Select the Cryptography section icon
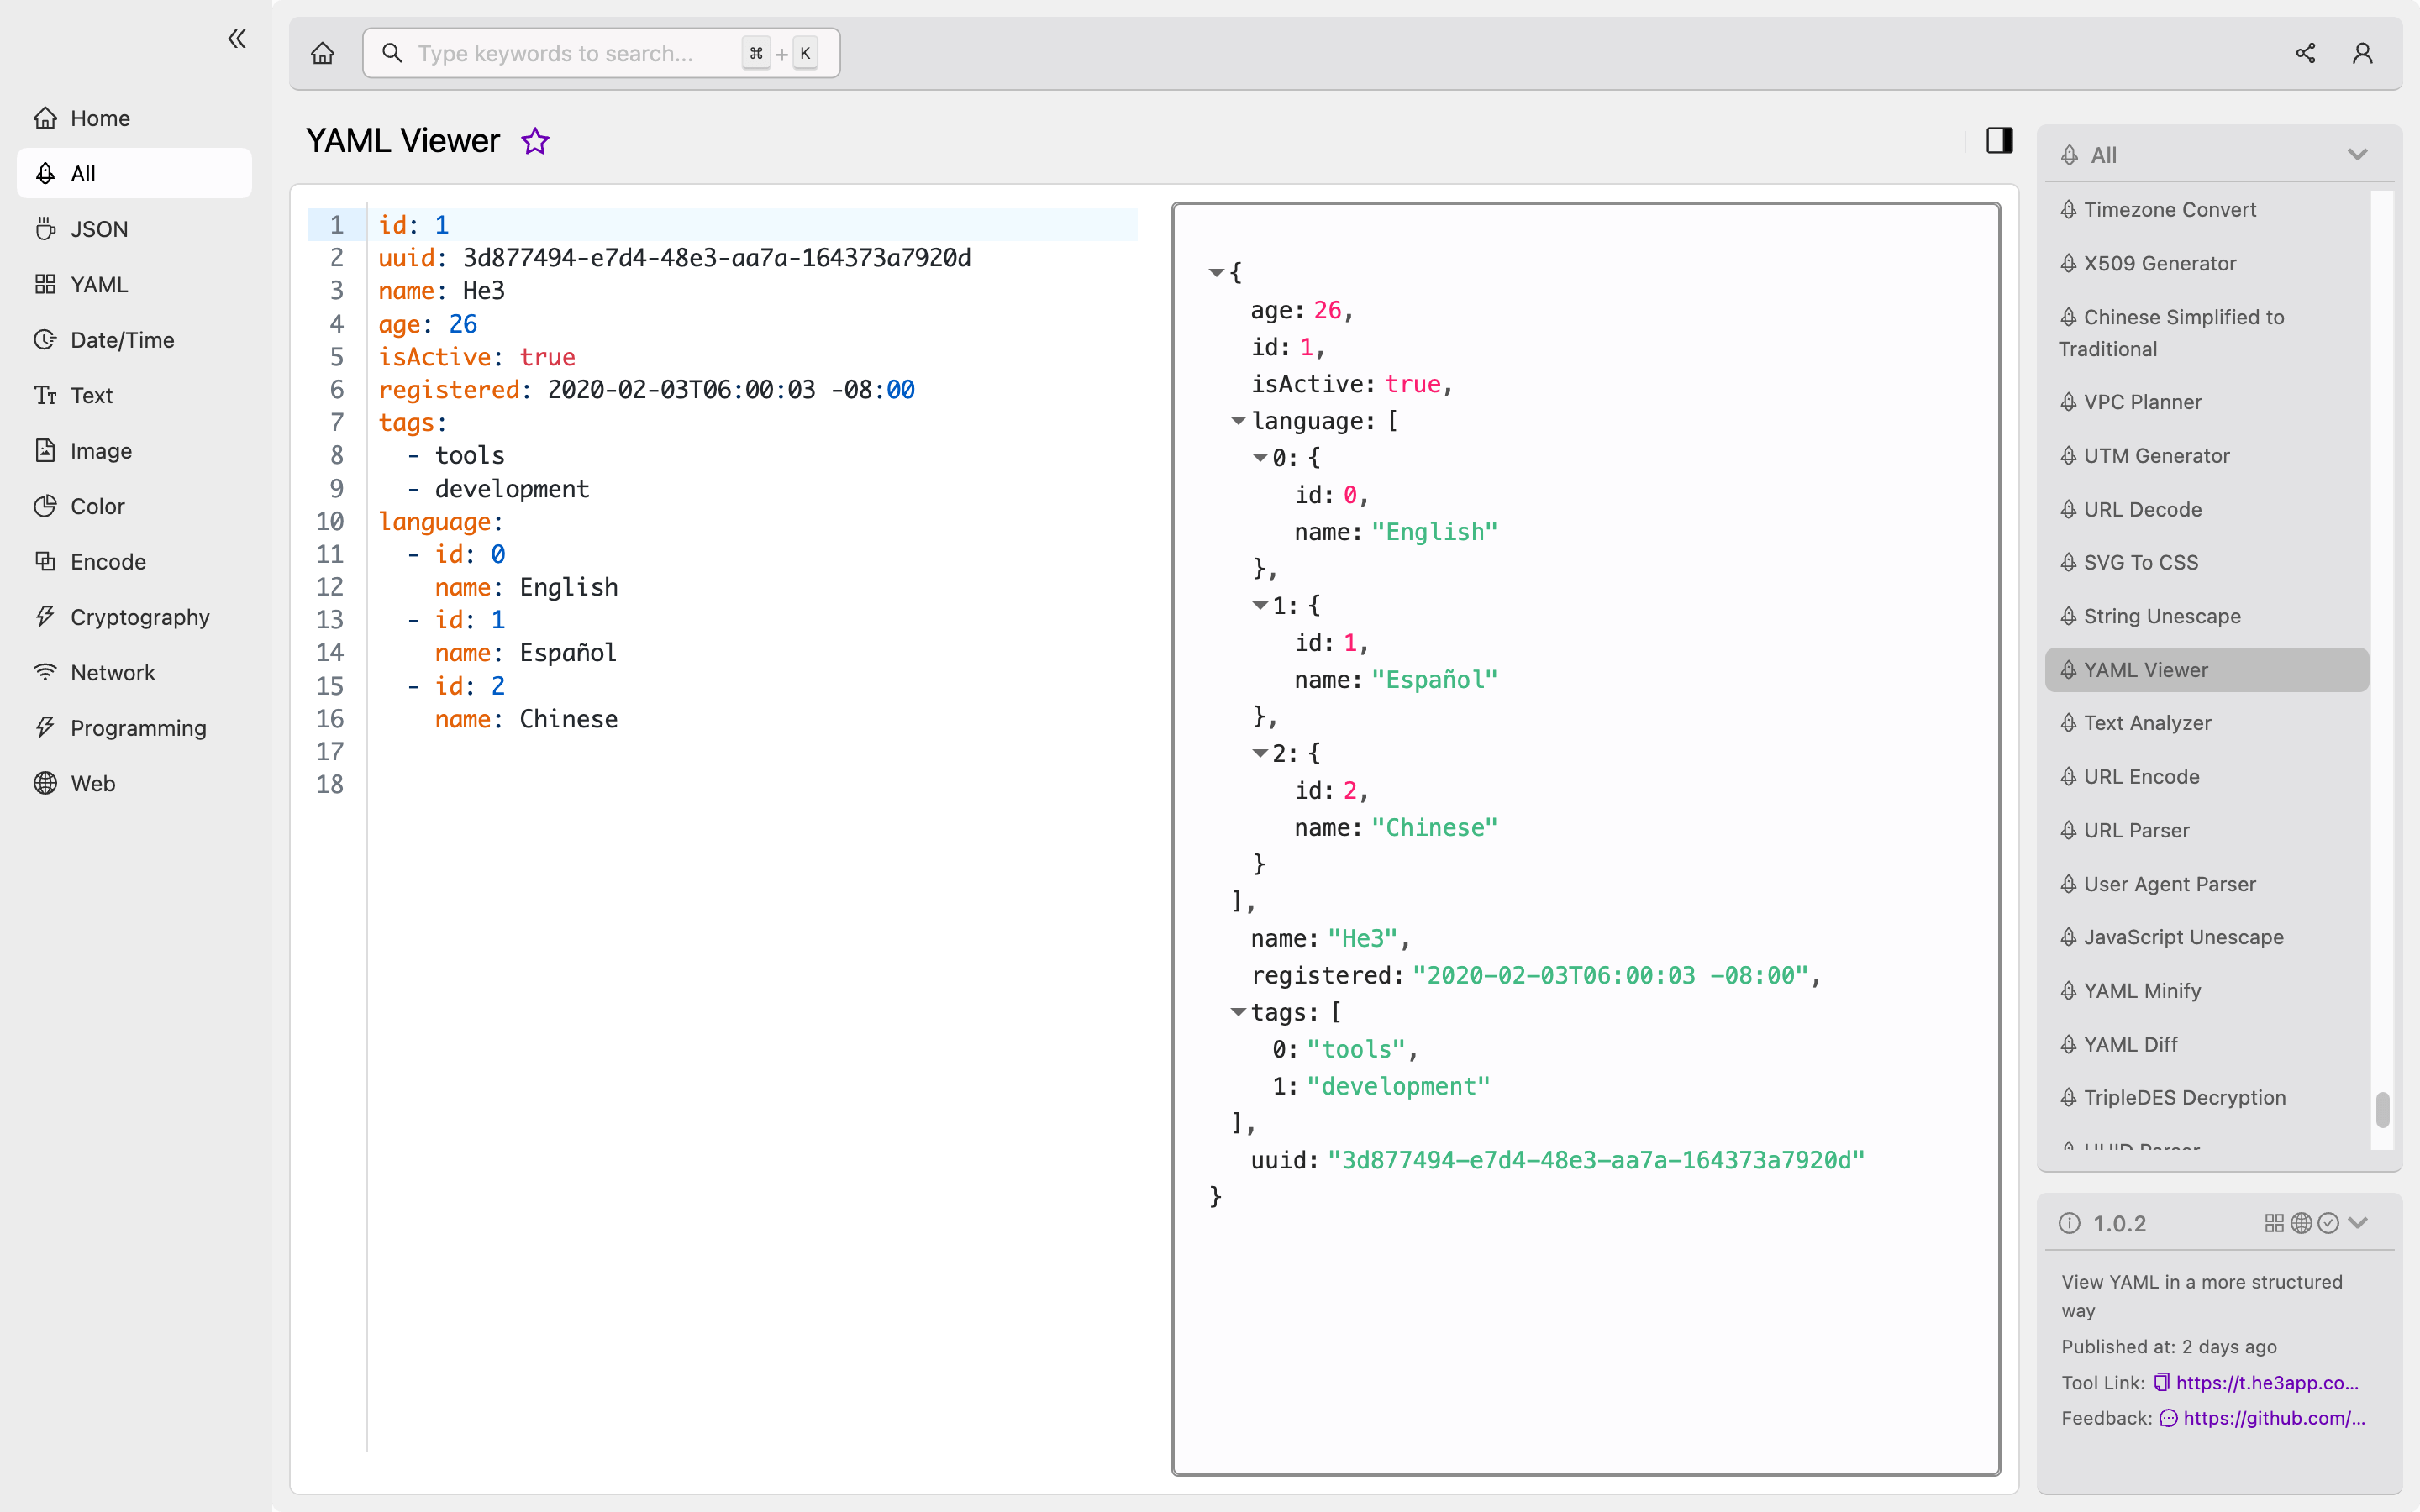Image resolution: width=2420 pixels, height=1512 pixels. tap(44, 617)
